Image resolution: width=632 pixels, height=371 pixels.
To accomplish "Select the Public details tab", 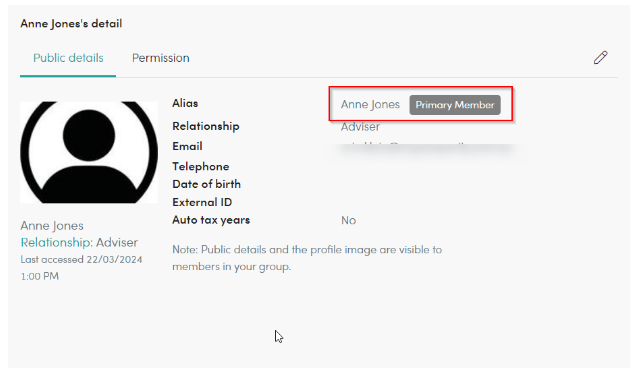I will pos(68,58).
